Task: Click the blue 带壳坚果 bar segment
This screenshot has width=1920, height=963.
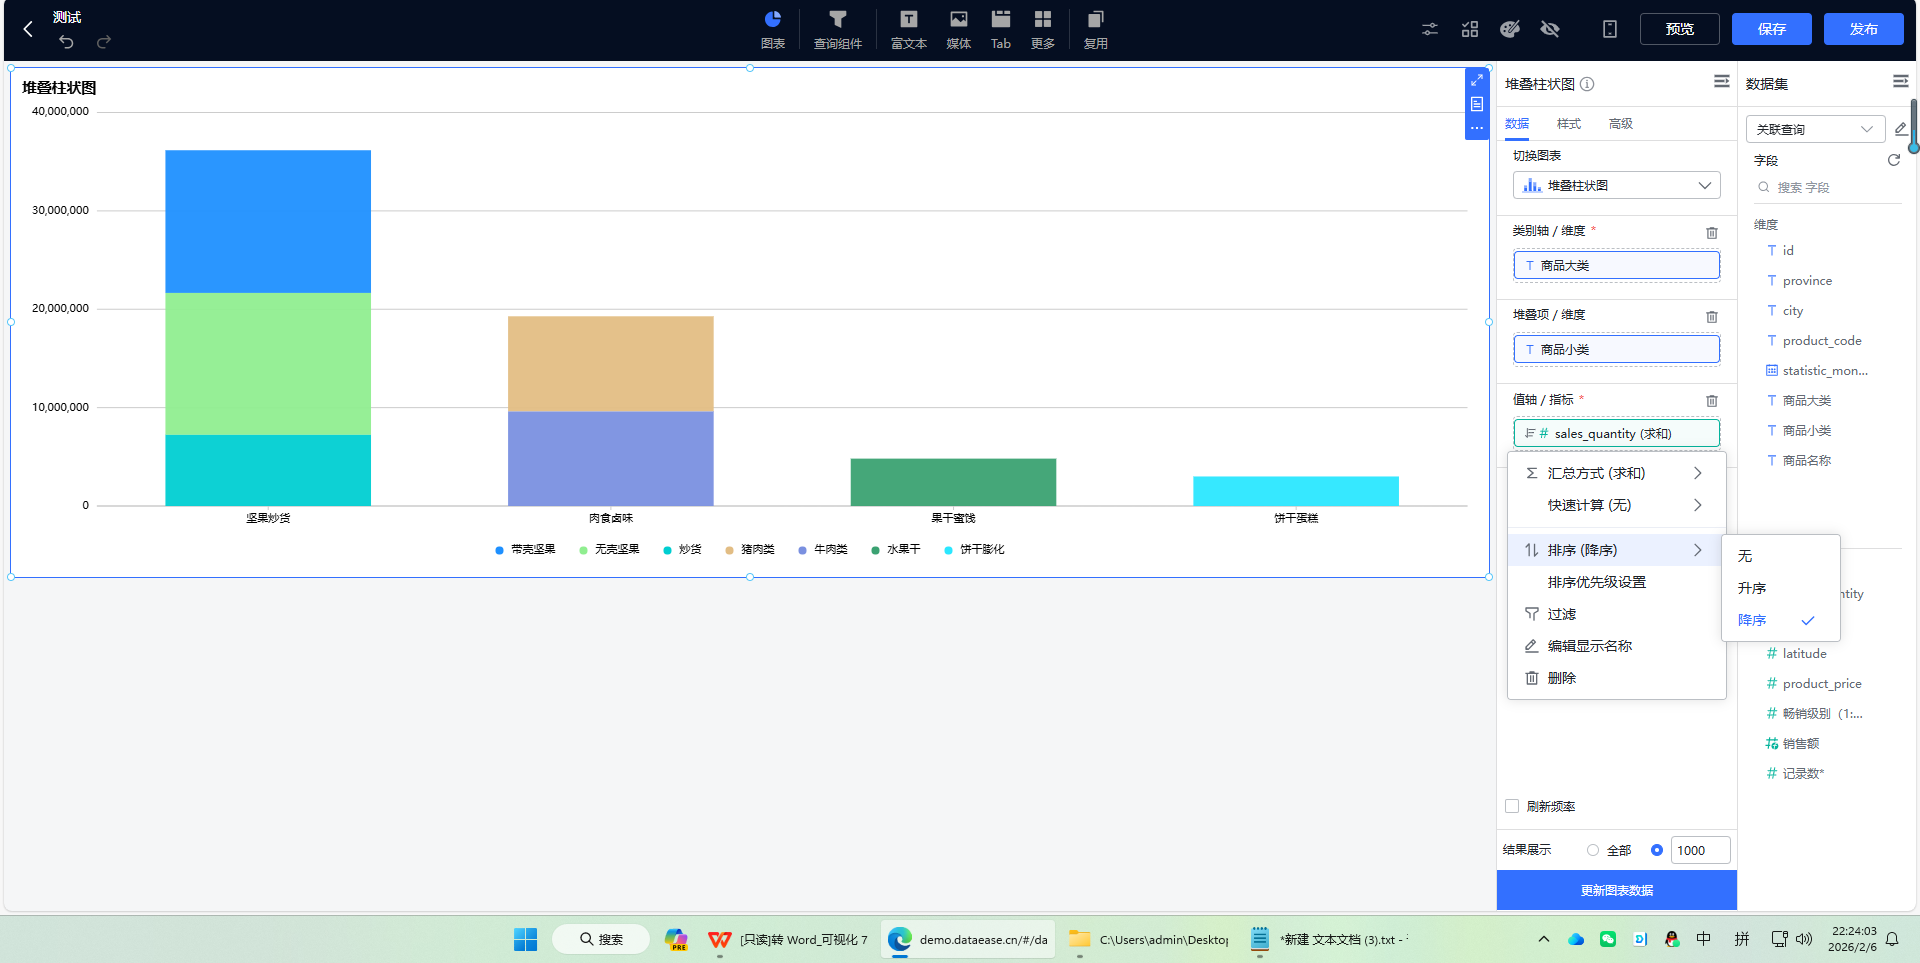Action: click(x=268, y=221)
